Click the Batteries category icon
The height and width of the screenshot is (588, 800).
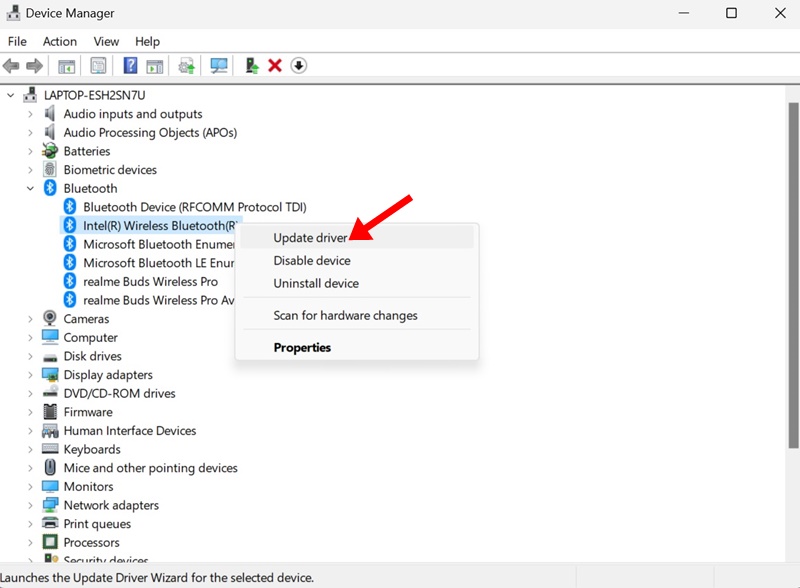(50, 151)
